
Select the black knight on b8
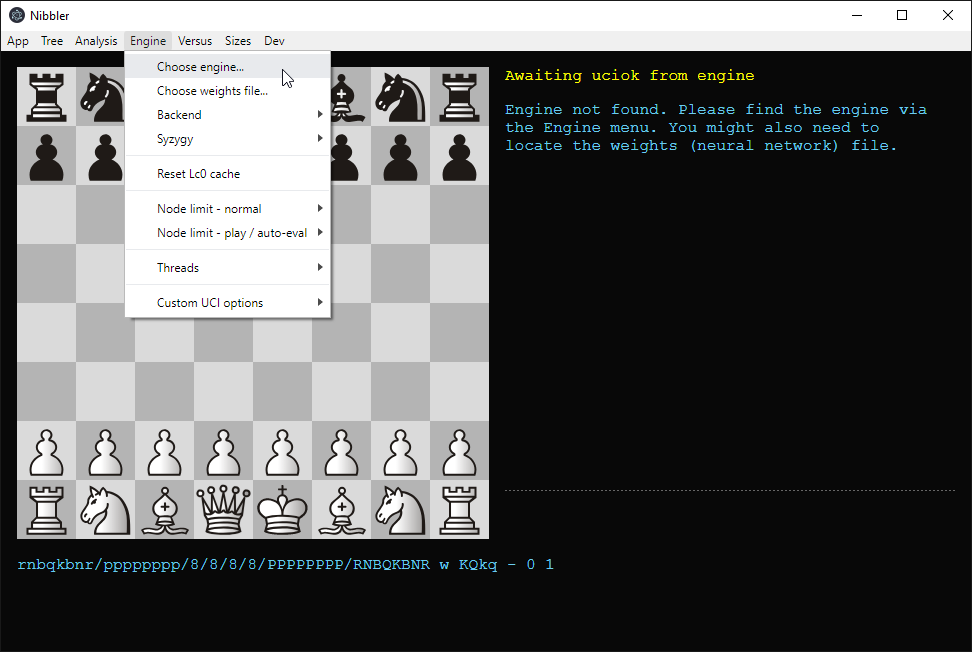pyautogui.click(x=105, y=96)
